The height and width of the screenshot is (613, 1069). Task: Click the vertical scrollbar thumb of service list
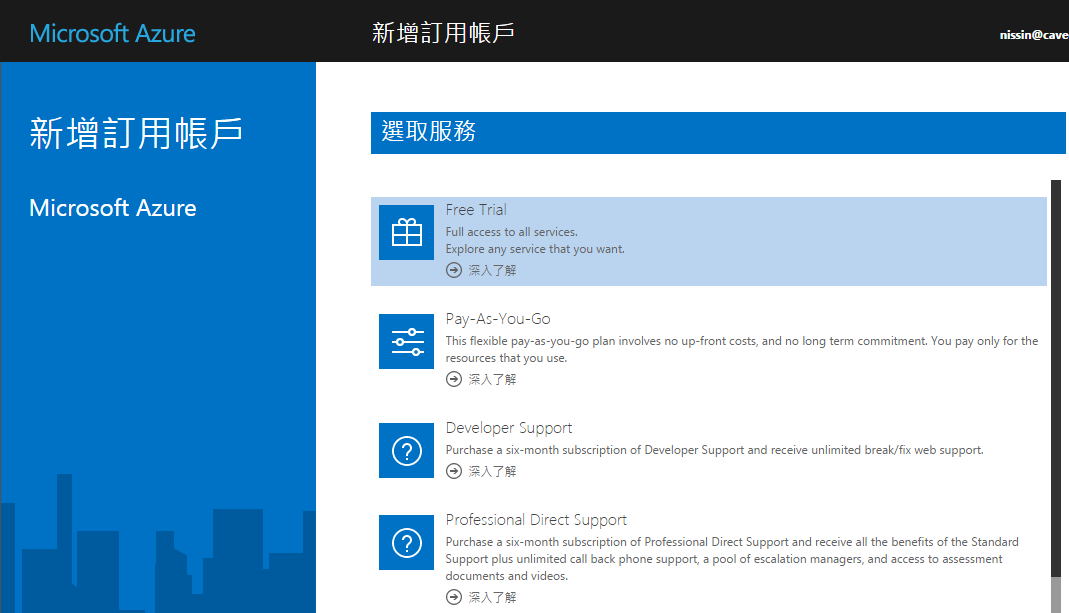(1056, 378)
